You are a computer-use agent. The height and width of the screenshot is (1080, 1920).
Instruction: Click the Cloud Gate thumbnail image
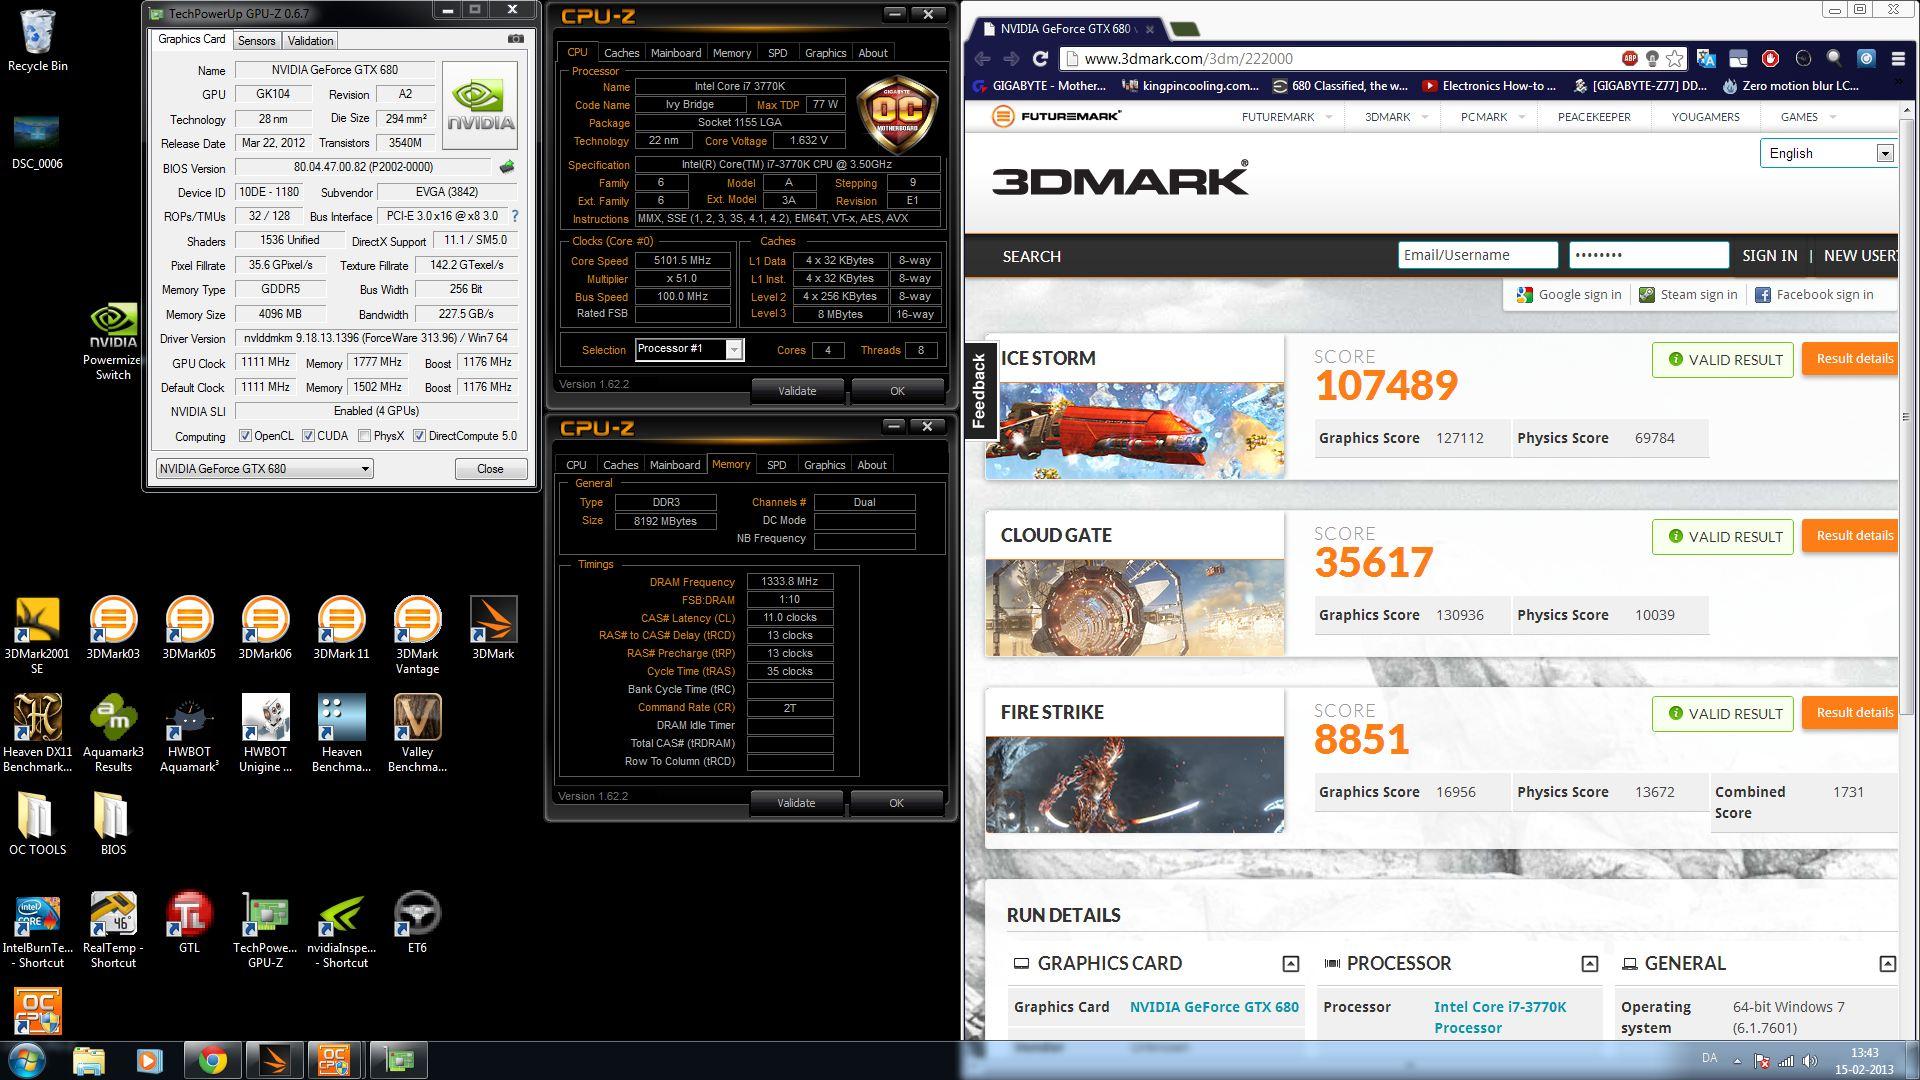(x=1135, y=607)
